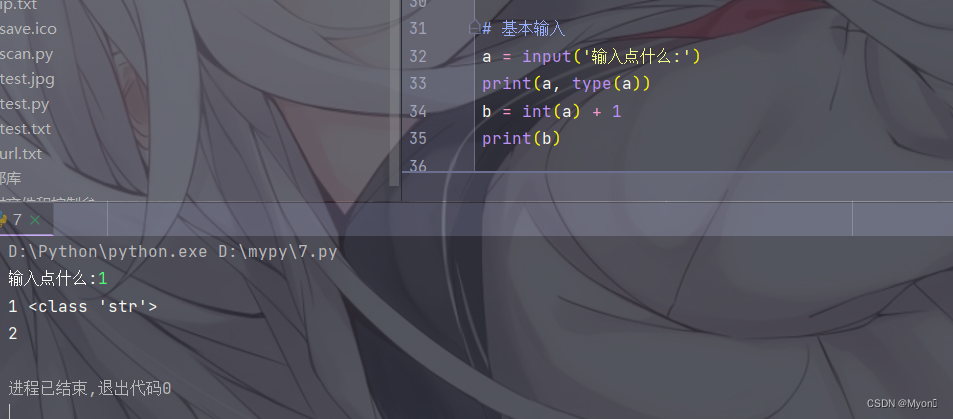The height and width of the screenshot is (419, 953).
Task: Select scan.py in the file tree
Action: pos(26,54)
